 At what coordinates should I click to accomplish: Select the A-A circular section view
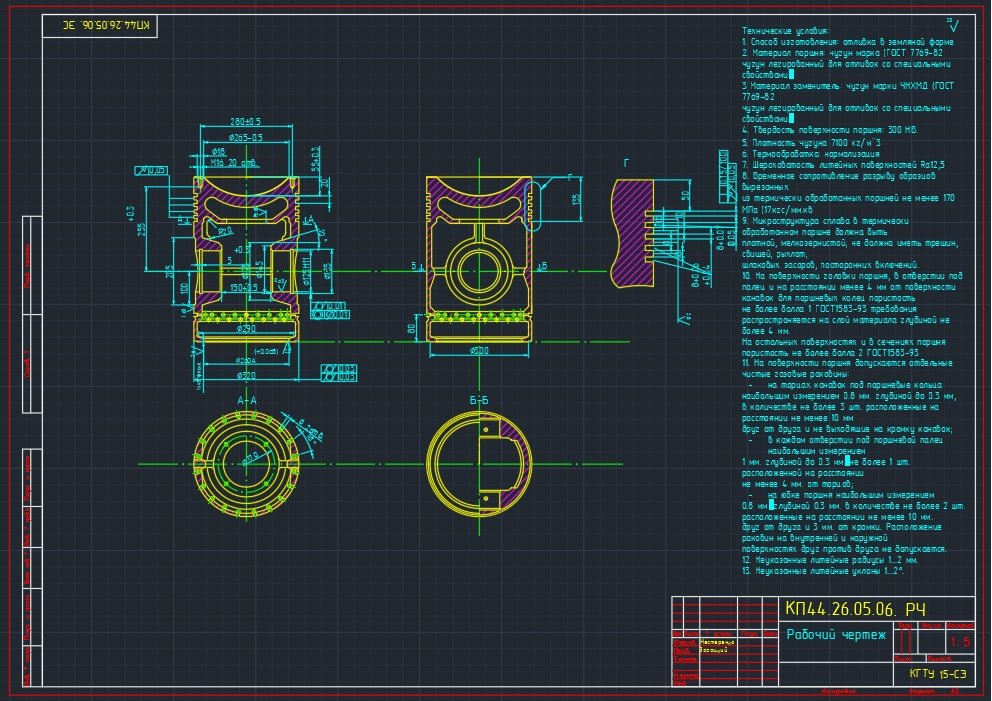click(x=245, y=463)
